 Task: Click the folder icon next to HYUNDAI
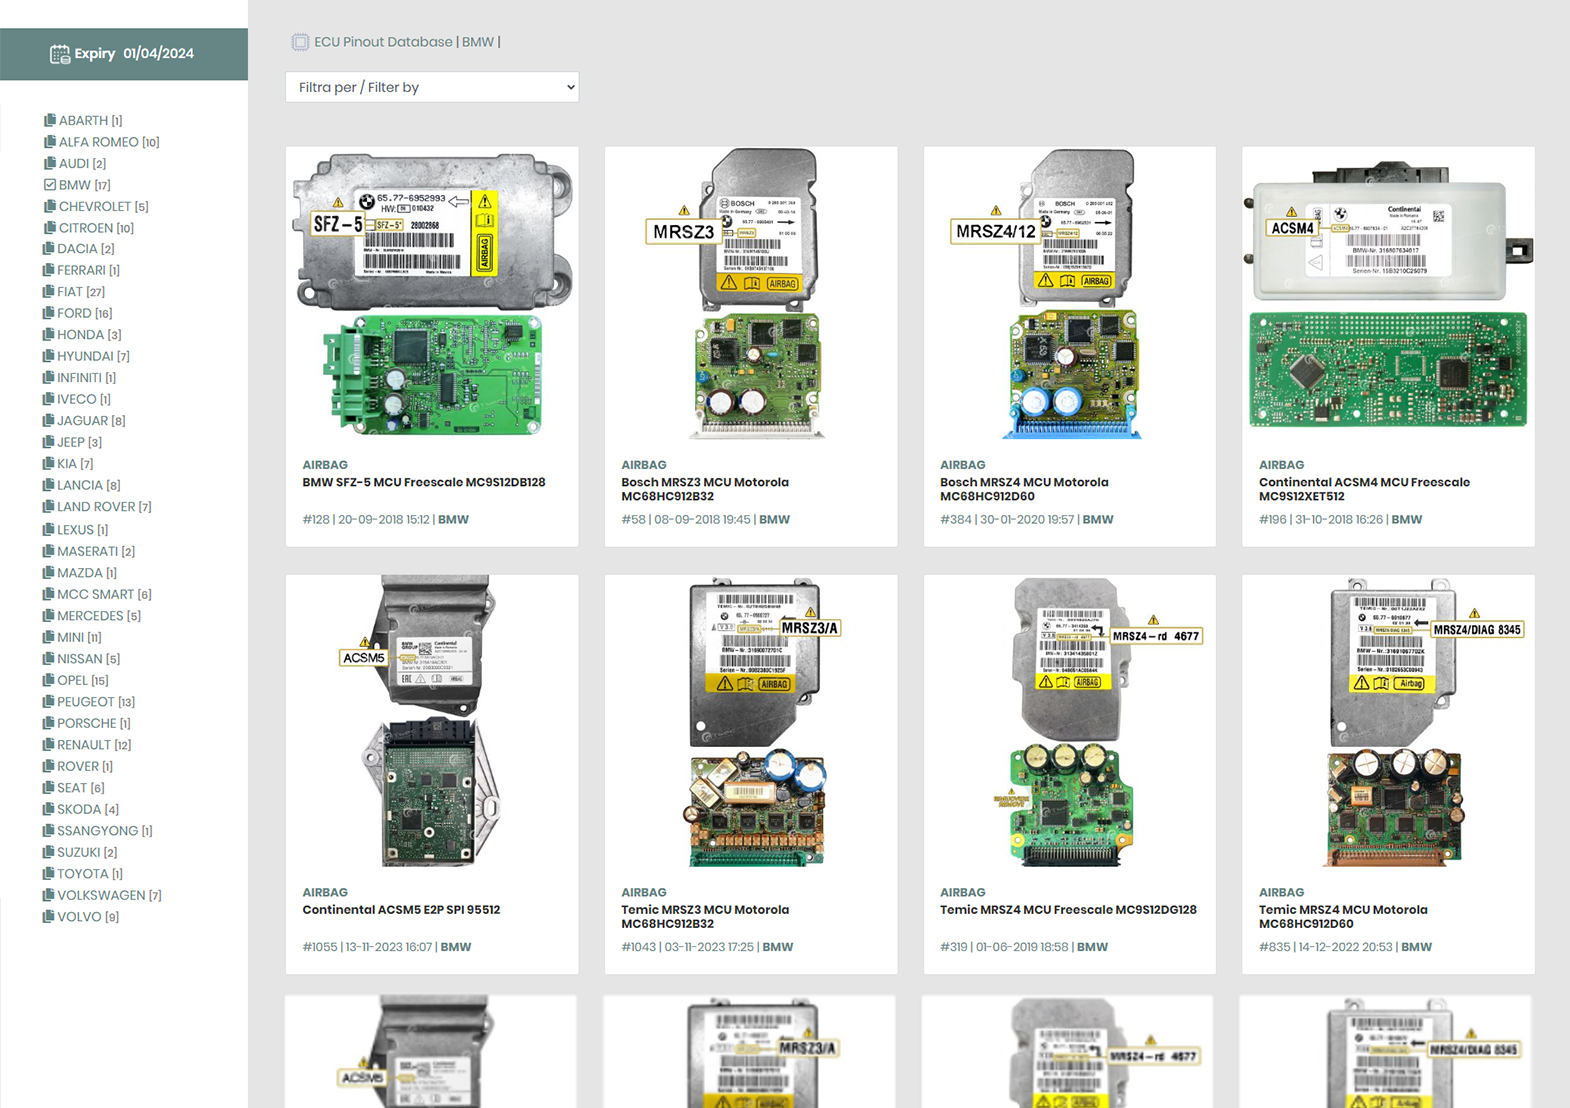48,356
